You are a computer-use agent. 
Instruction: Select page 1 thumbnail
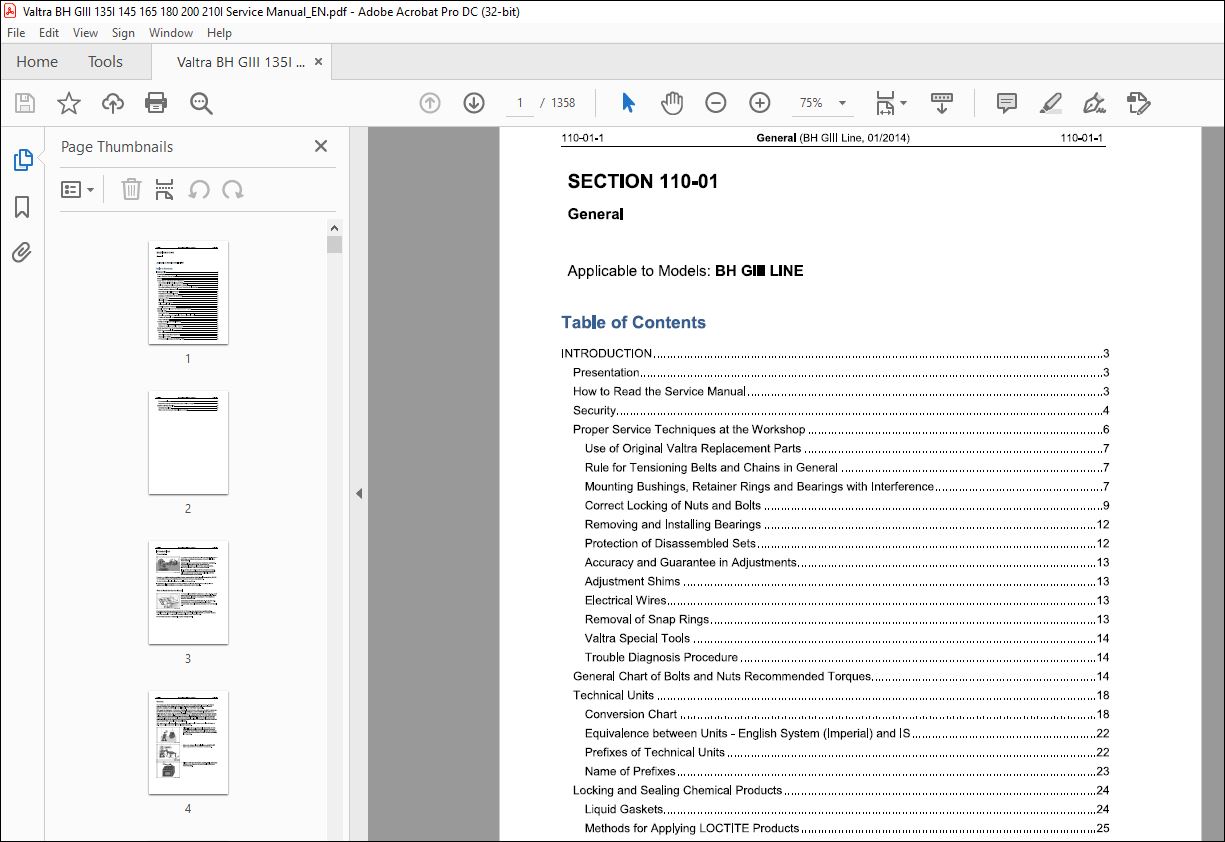(188, 293)
